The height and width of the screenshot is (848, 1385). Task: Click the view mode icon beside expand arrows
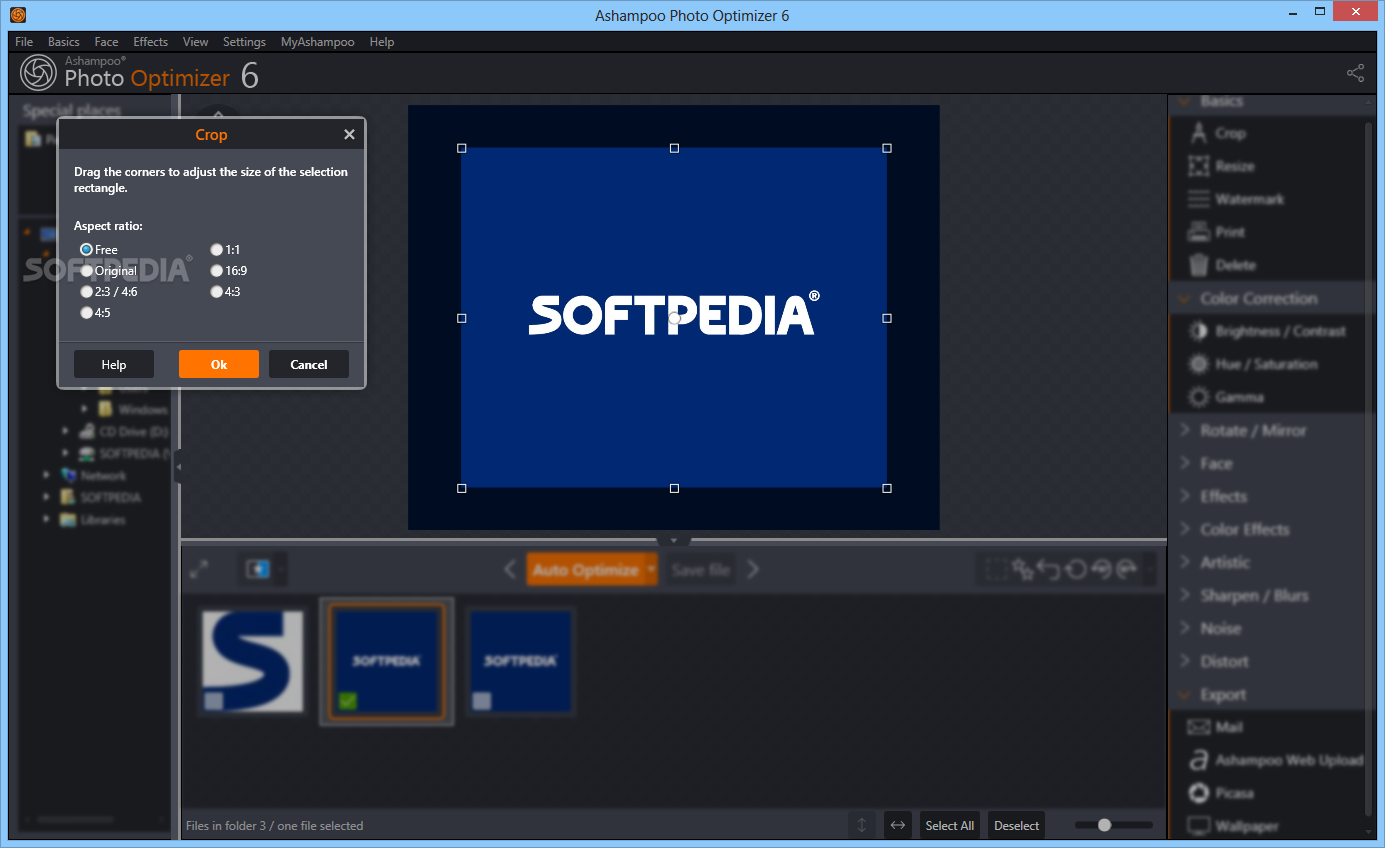pyautogui.click(x=258, y=569)
